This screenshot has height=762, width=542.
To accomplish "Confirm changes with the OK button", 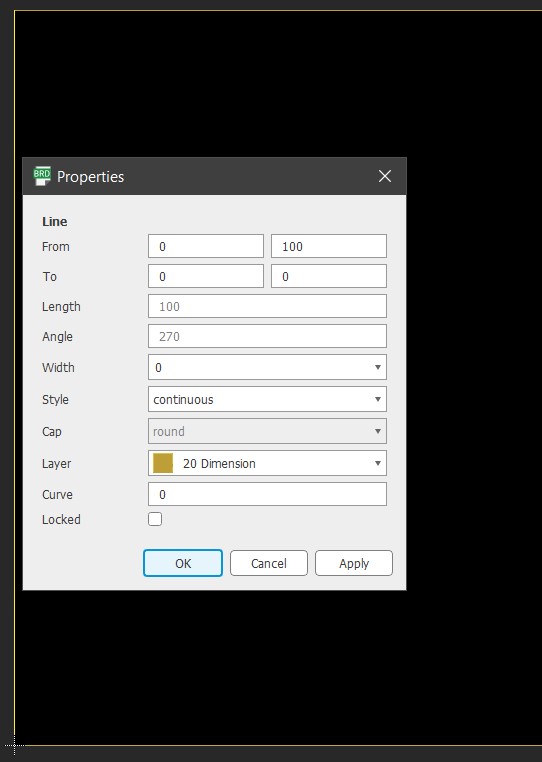I will point(183,563).
